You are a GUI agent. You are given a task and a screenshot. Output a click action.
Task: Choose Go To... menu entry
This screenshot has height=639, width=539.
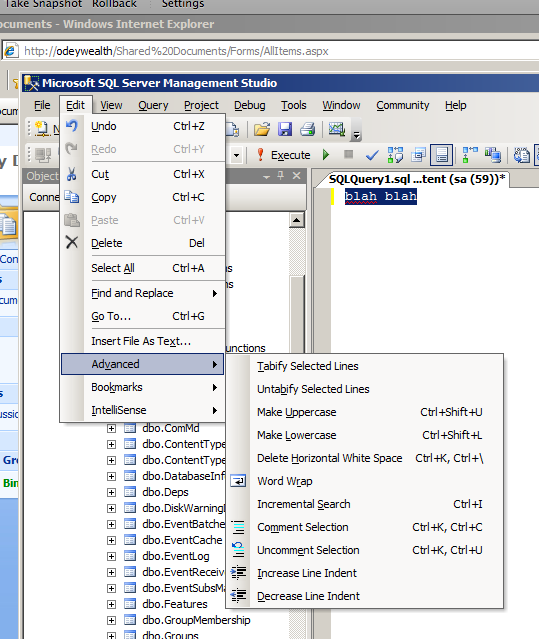pos(143,316)
